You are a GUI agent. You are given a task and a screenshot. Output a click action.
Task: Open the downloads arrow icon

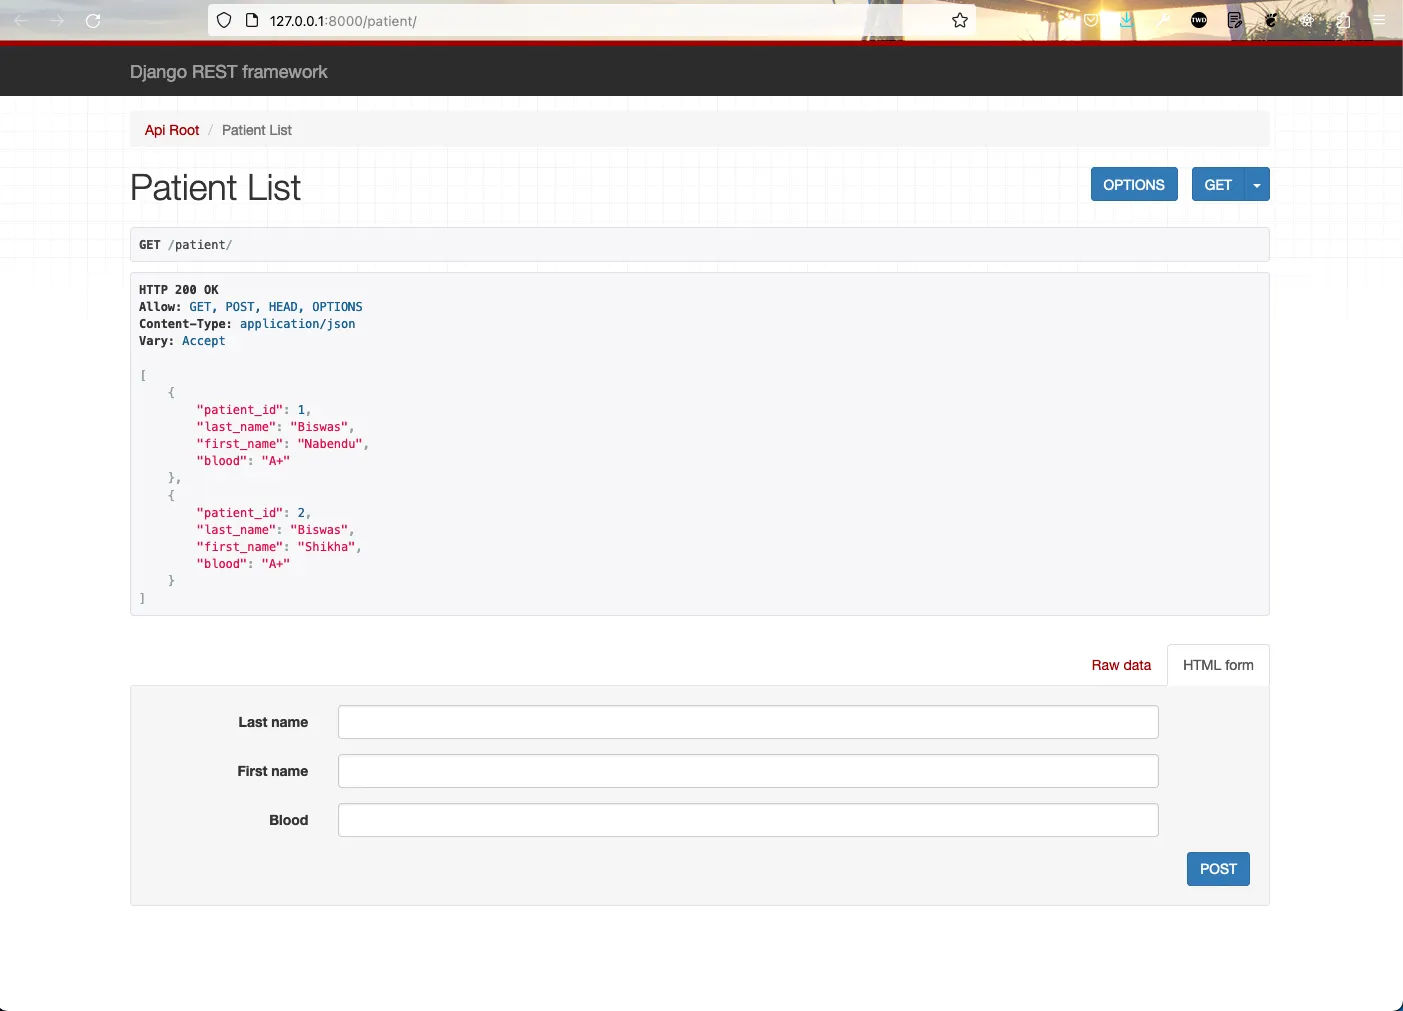point(1127,20)
